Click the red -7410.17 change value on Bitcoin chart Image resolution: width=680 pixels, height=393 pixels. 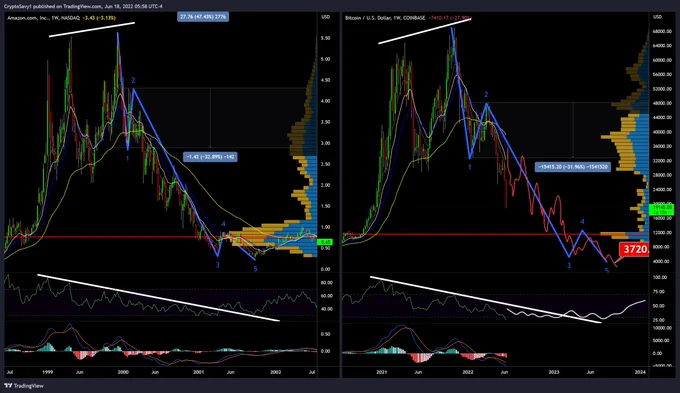click(449, 18)
